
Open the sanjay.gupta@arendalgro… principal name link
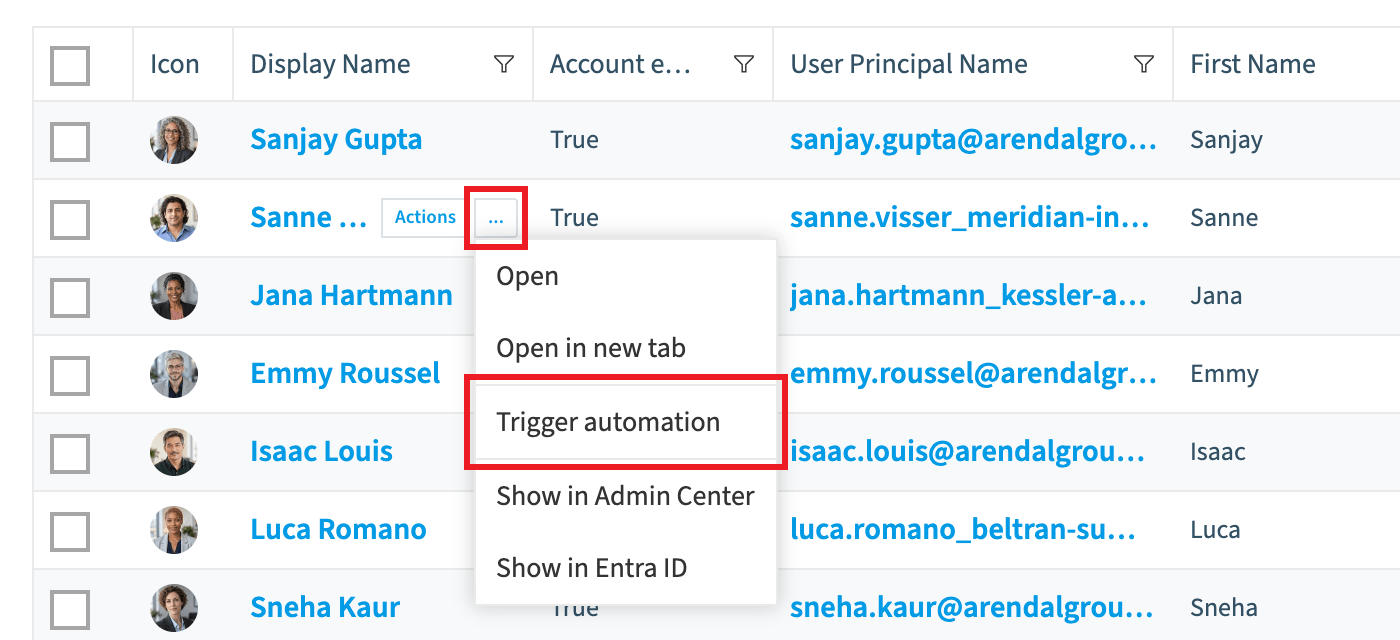(973, 140)
